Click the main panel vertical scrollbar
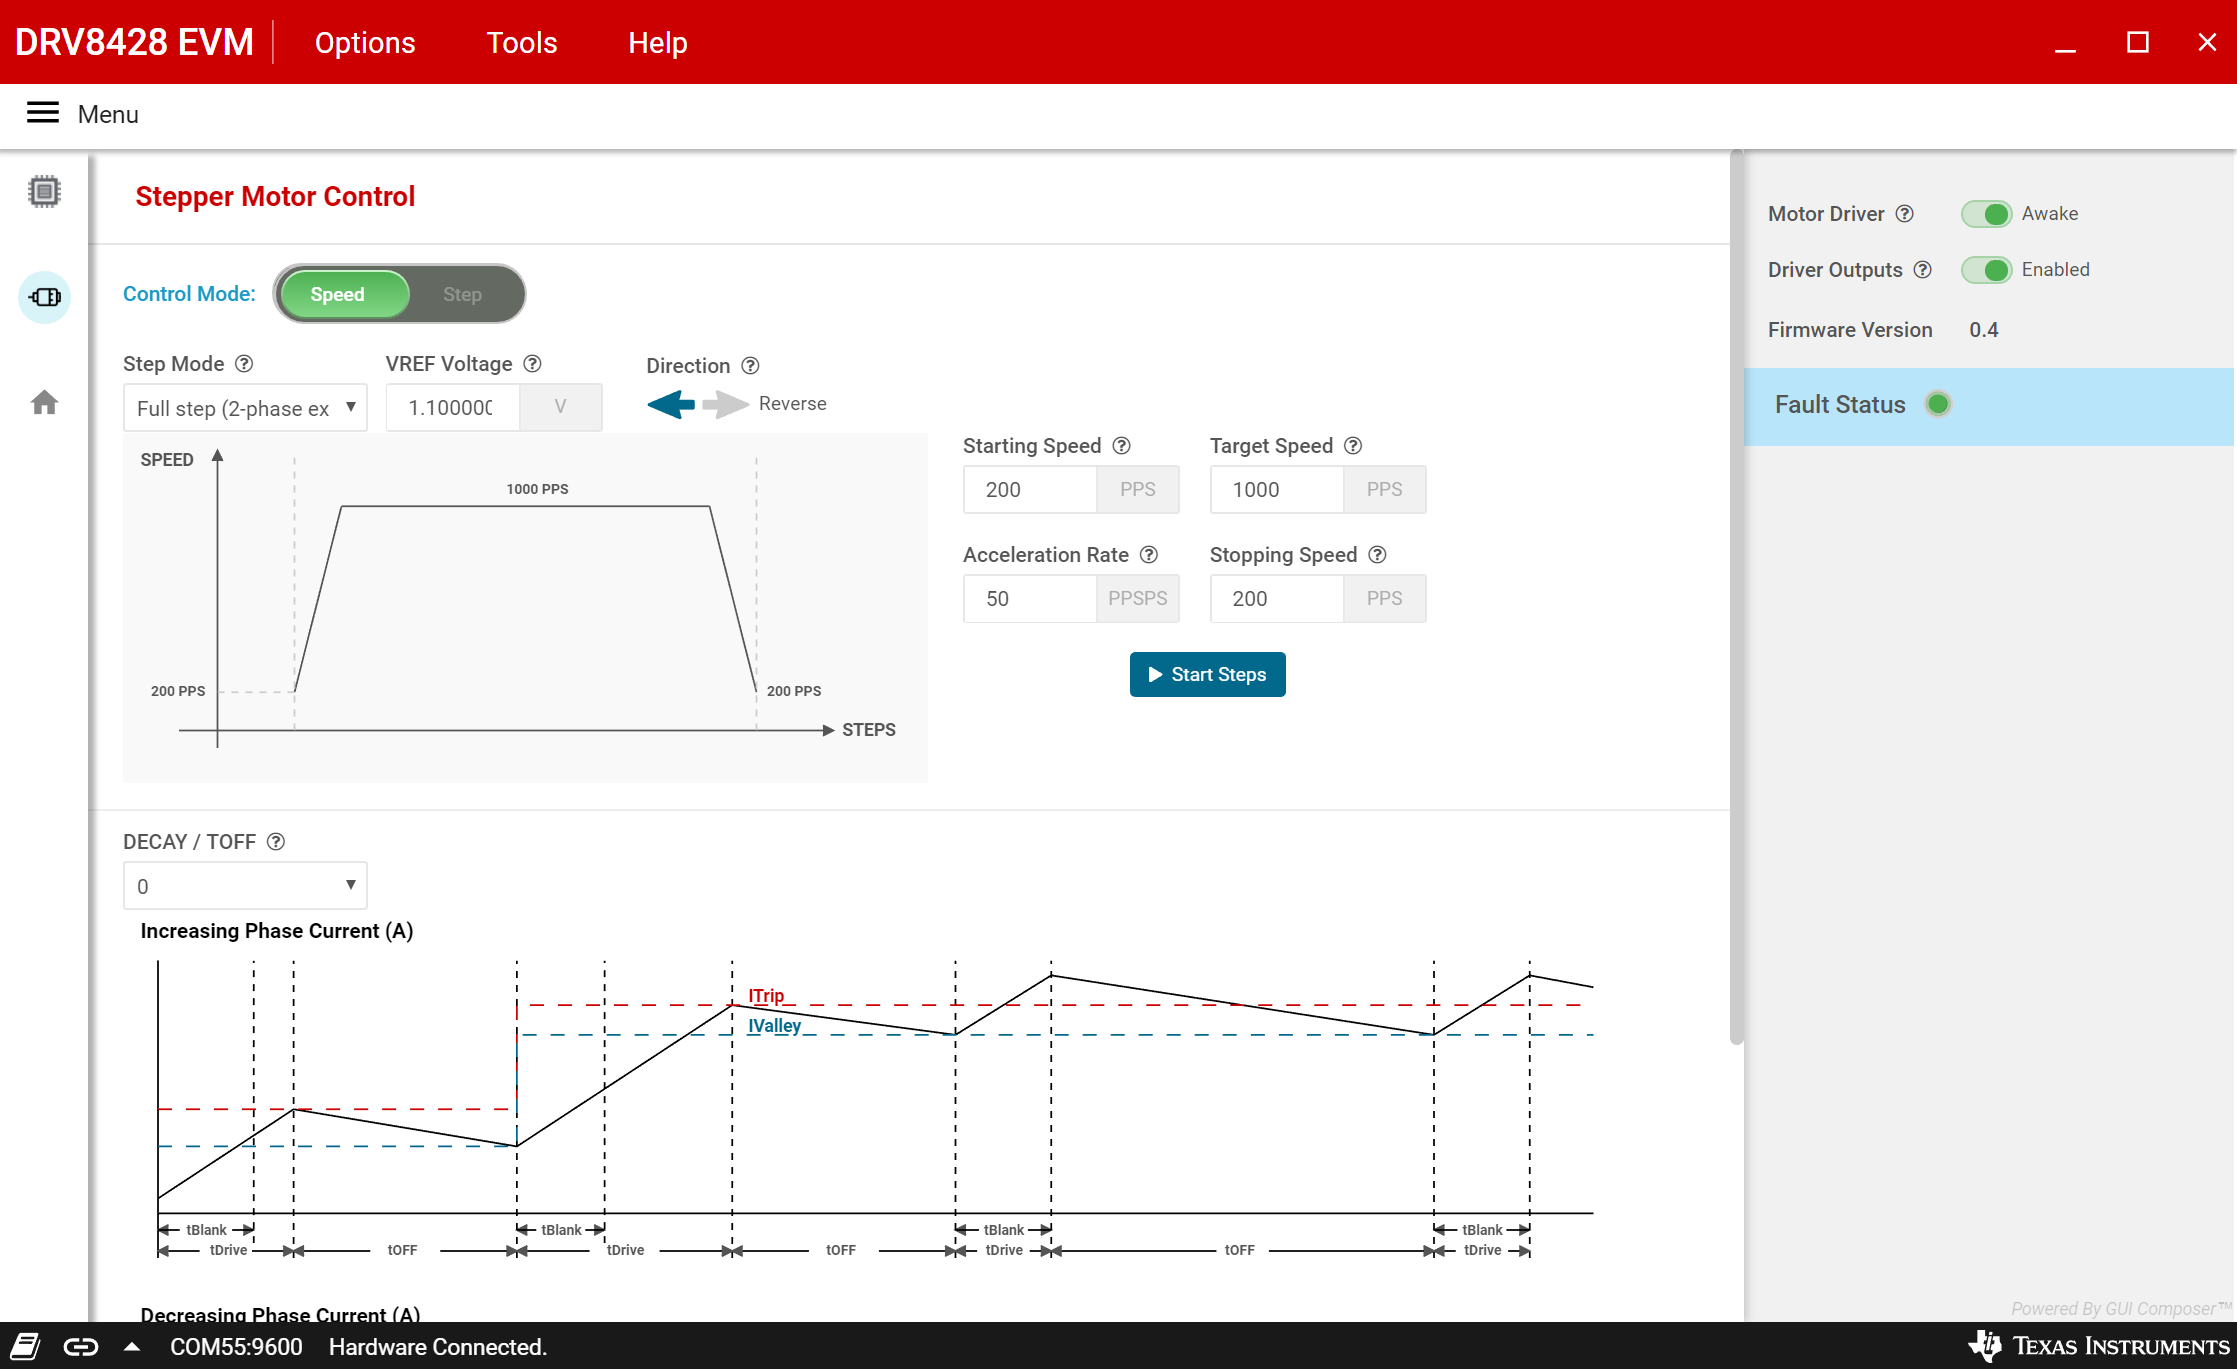 pyautogui.click(x=1737, y=598)
